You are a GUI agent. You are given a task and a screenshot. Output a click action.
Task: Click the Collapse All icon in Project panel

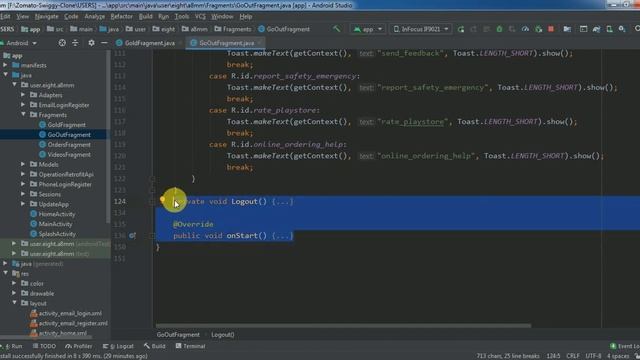(75, 43)
